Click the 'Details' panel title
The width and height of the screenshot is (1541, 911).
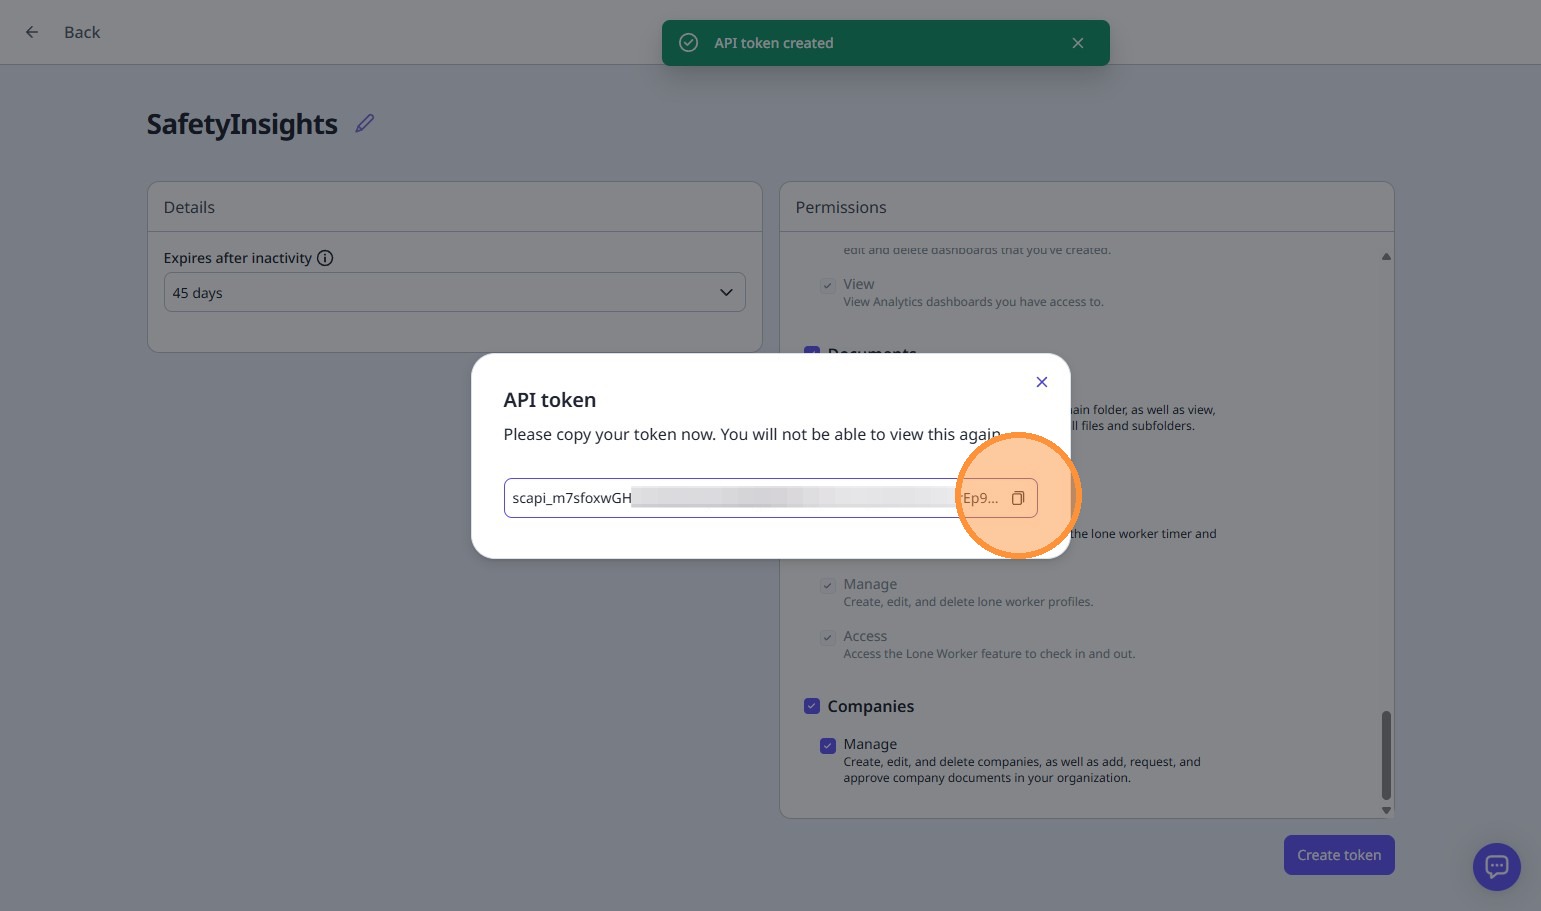(189, 207)
